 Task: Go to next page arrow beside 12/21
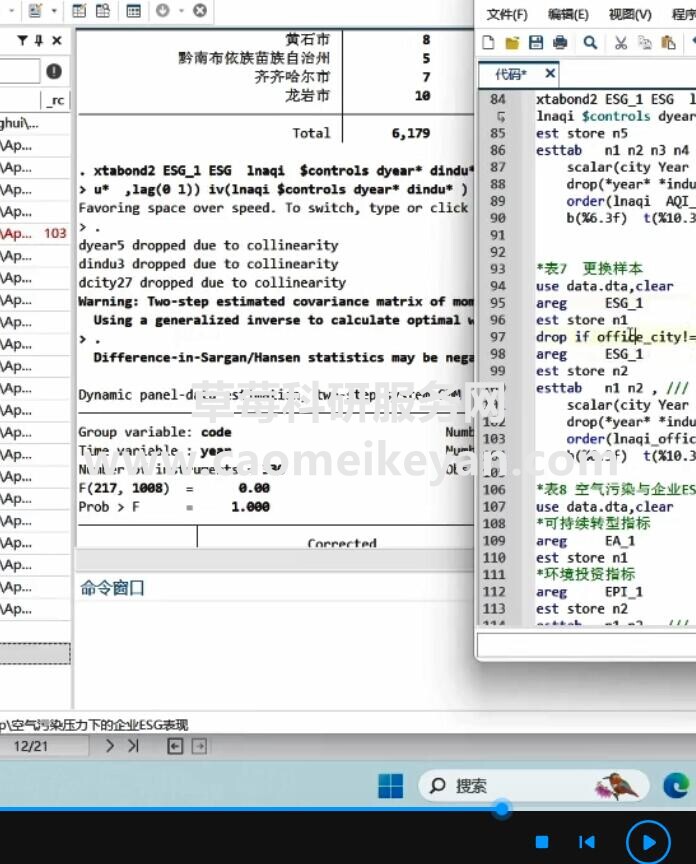[x=110, y=746]
